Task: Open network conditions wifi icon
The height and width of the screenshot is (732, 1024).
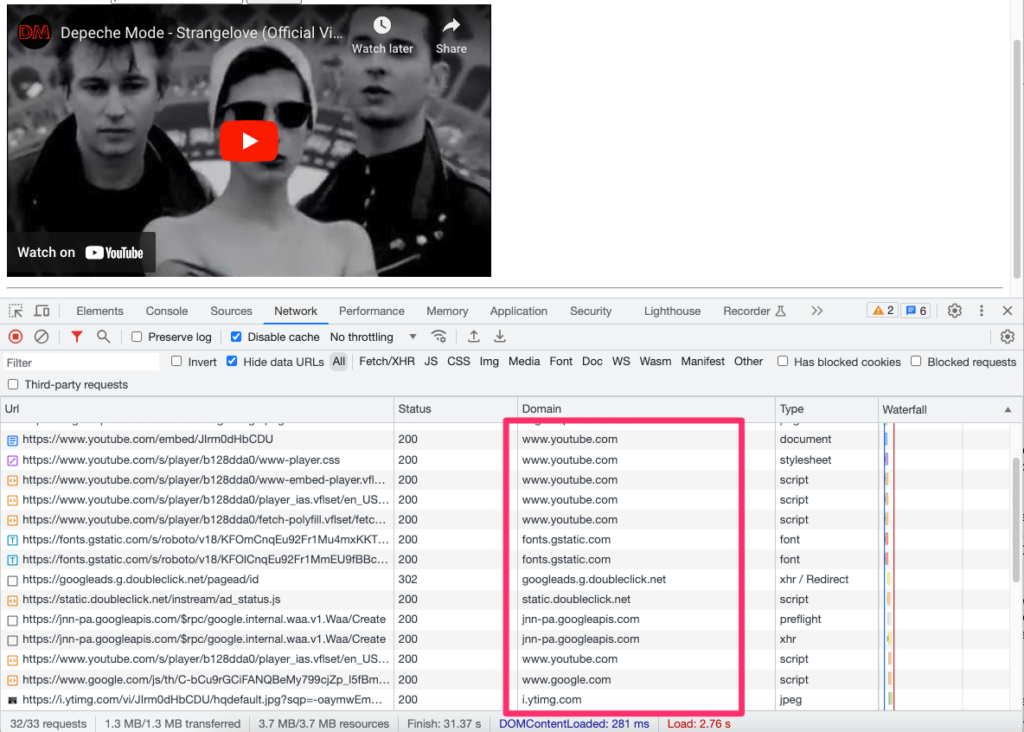Action: pos(439,337)
